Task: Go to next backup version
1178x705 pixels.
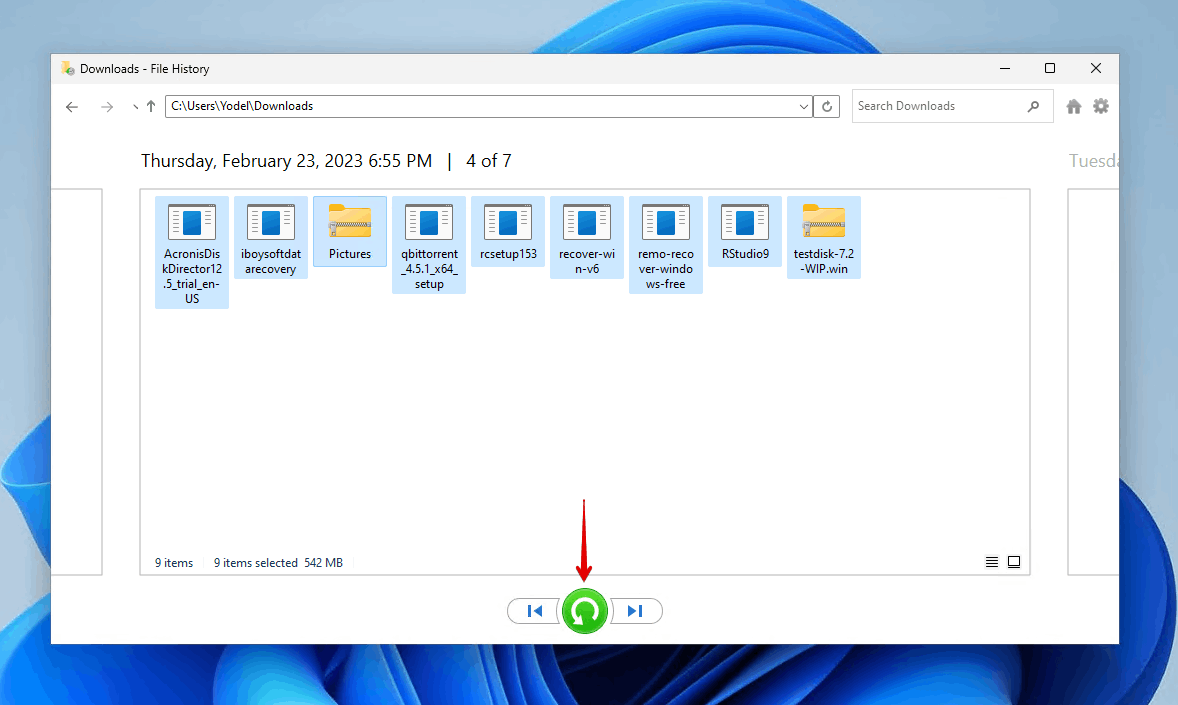Action: pos(636,611)
